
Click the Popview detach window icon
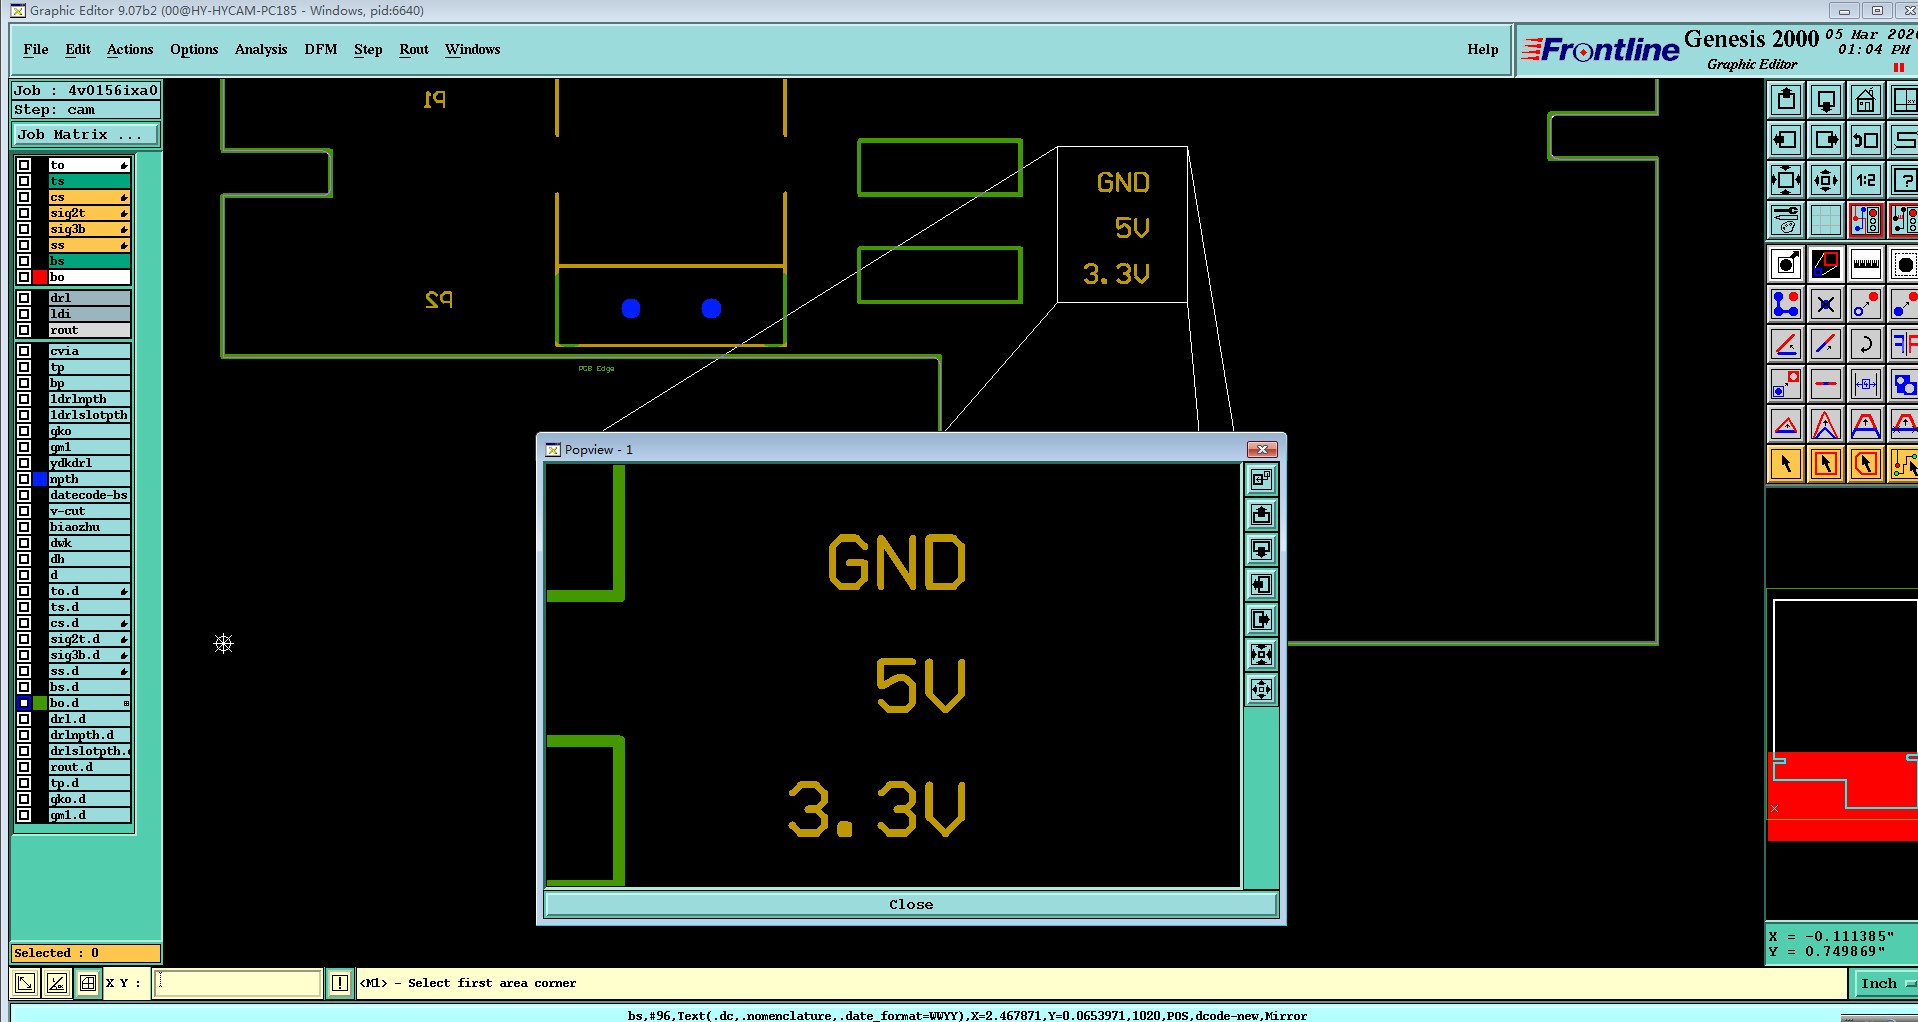[1262, 480]
